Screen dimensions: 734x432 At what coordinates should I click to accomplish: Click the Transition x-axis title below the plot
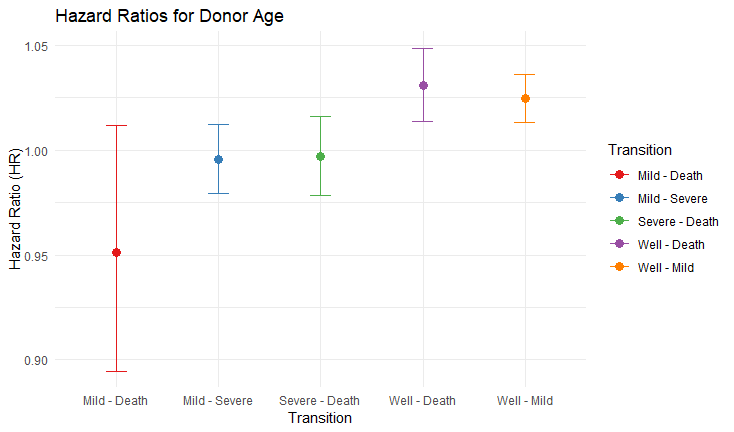319,419
